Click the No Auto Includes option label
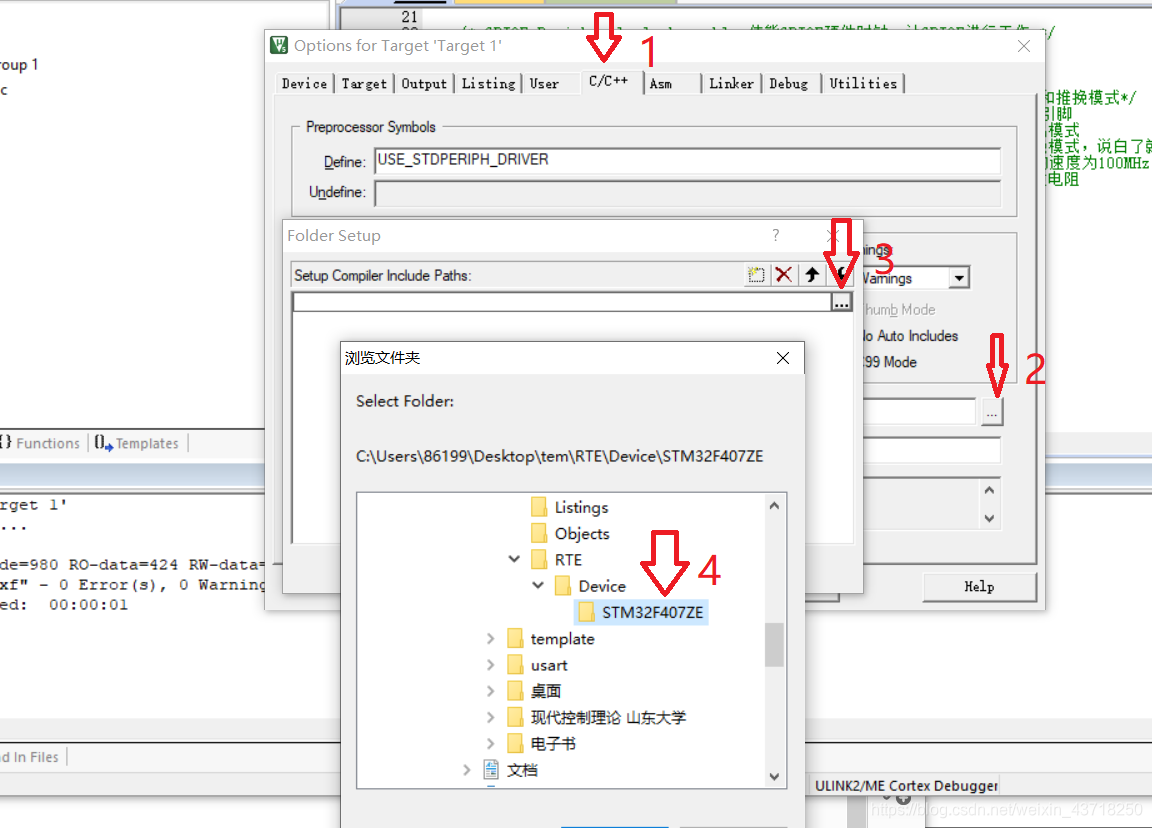This screenshot has width=1152, height=828. 911,336
